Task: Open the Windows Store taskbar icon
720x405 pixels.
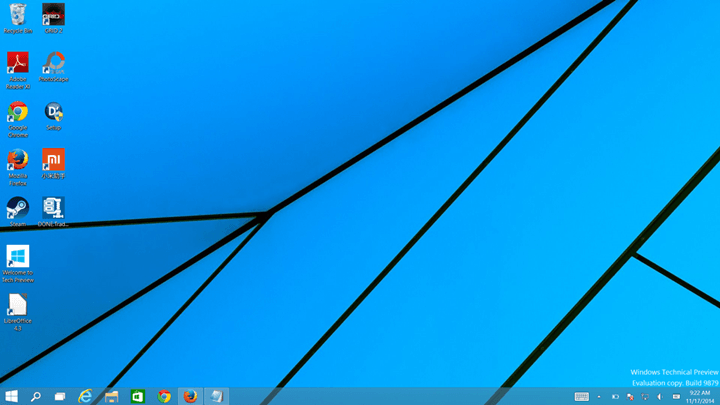Action: [138, 396]
